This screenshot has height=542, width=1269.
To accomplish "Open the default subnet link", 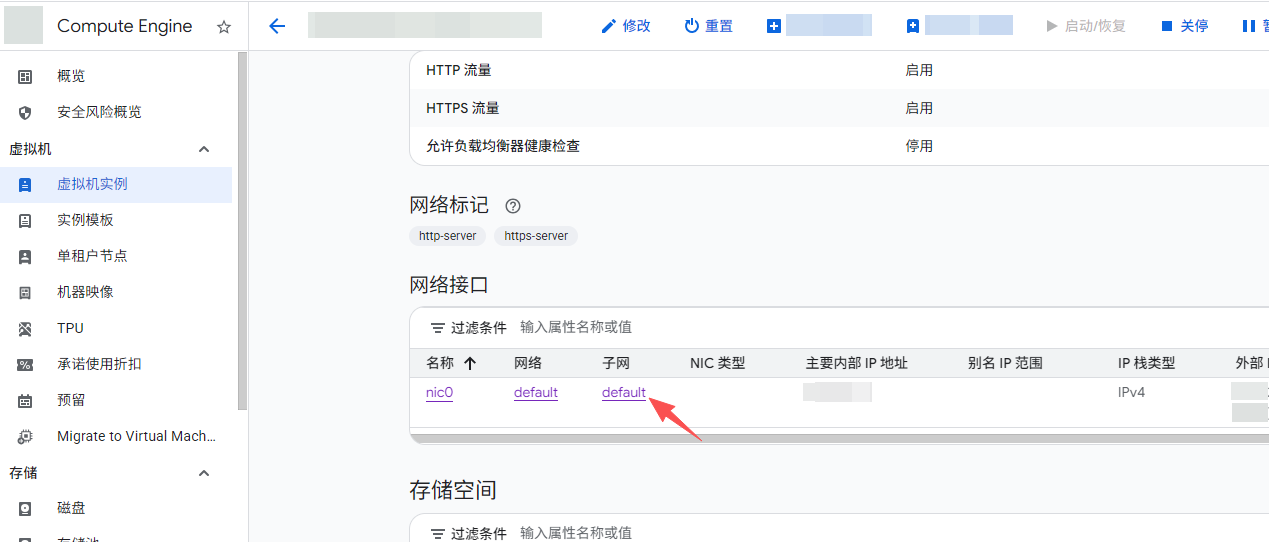I will coord(624,392).
